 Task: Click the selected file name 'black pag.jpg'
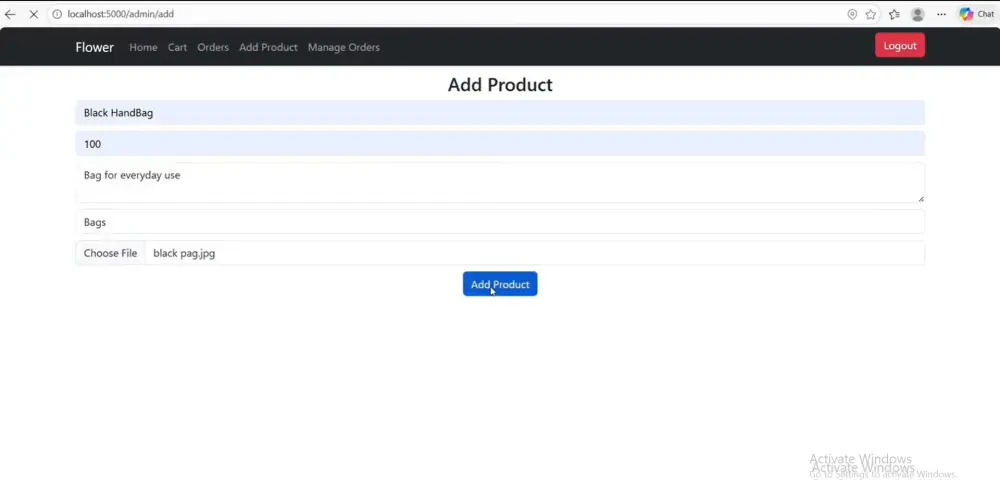184,253
